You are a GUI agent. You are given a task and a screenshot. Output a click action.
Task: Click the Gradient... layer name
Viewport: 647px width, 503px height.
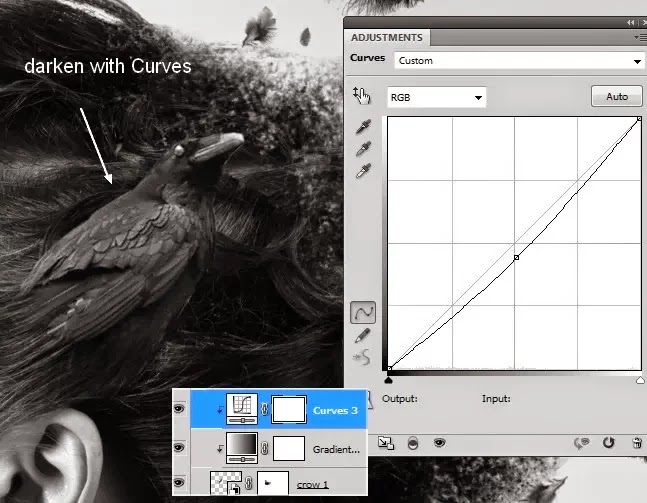point(336,449)
